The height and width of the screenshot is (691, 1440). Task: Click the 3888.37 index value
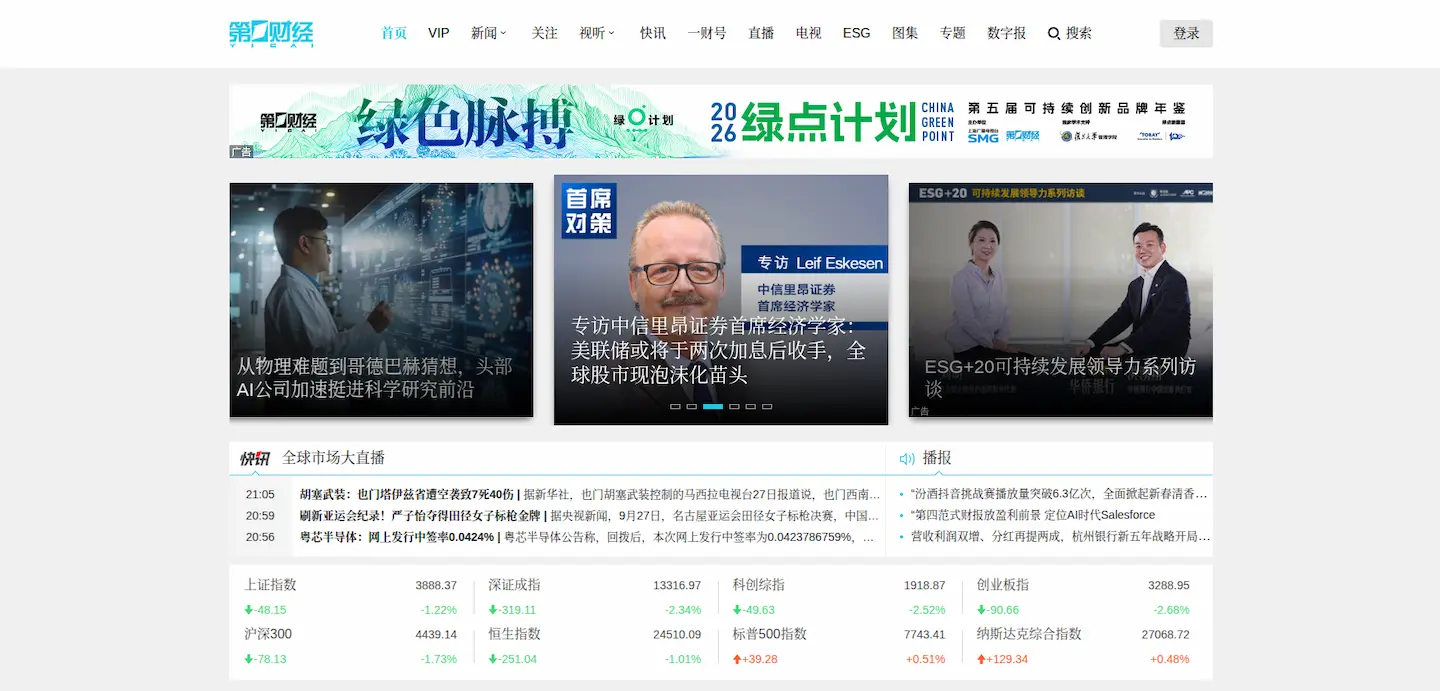click(x=436, y=586)
